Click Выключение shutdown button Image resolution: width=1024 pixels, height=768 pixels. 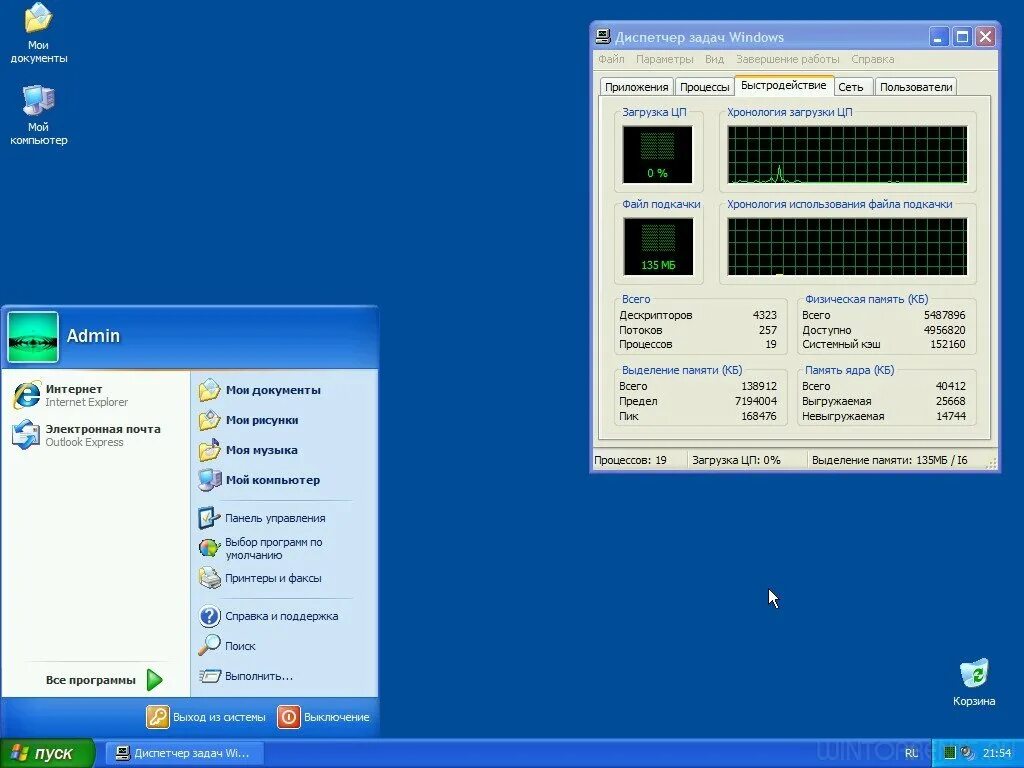(x=324, y=717)
